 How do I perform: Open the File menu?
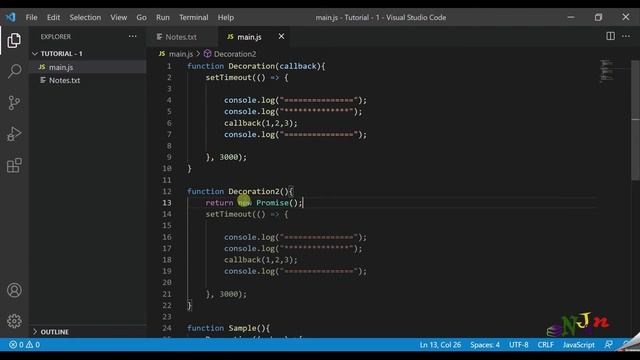(31, 17)
